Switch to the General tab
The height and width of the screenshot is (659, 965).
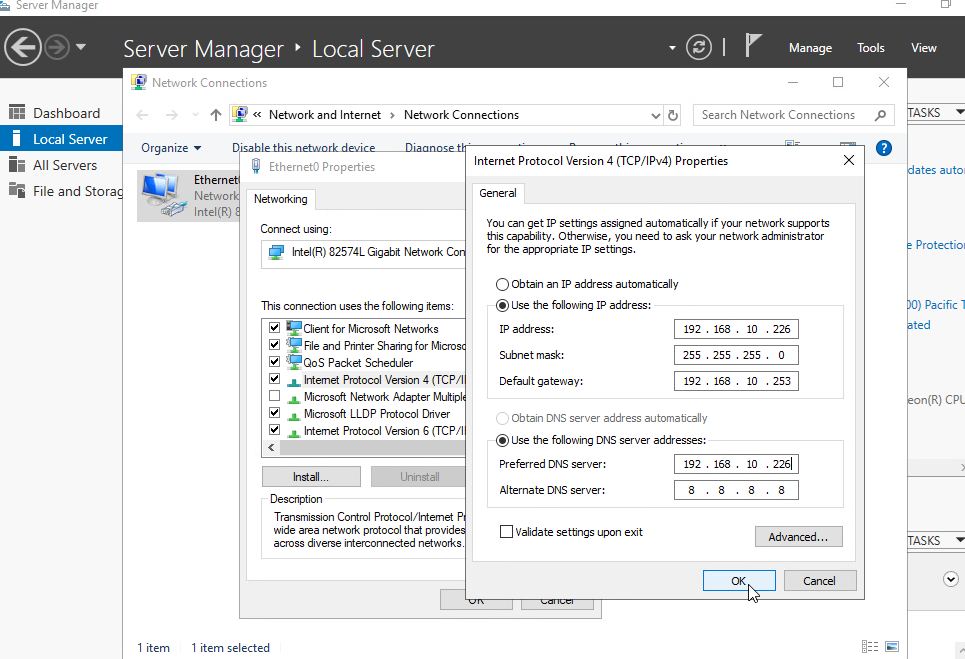point(498,193)
